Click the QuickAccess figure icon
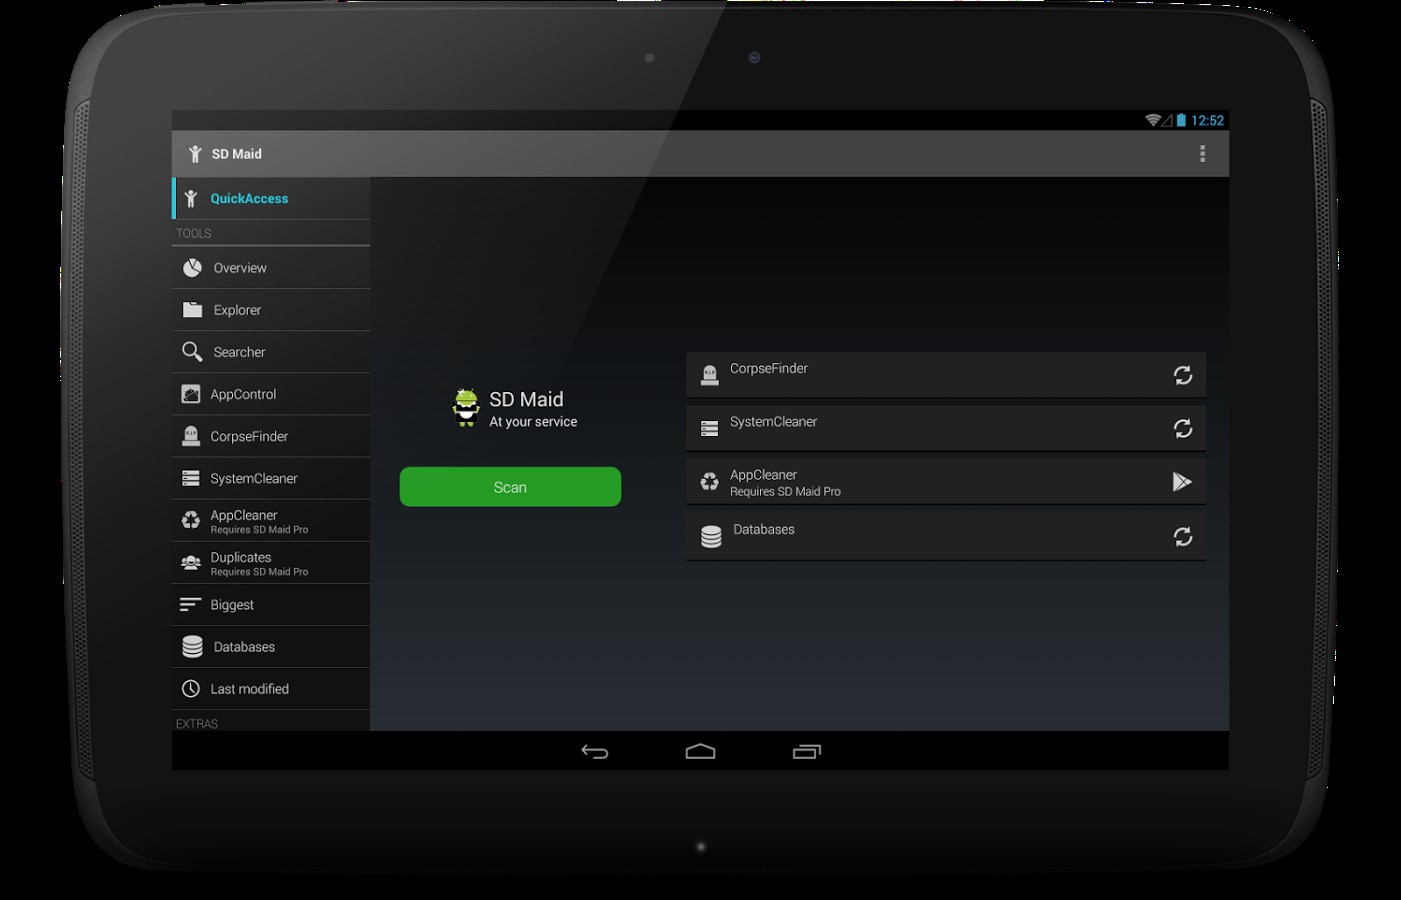 coord(191,199)
